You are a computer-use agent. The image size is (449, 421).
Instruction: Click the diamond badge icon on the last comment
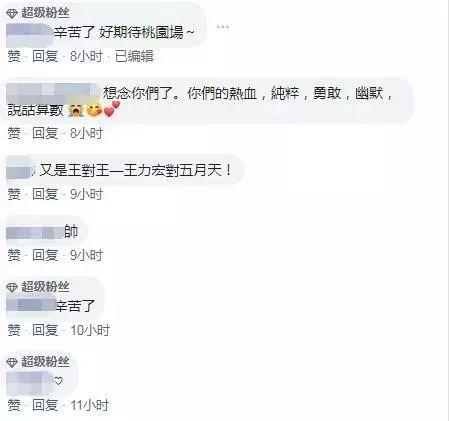click(12, 362)
